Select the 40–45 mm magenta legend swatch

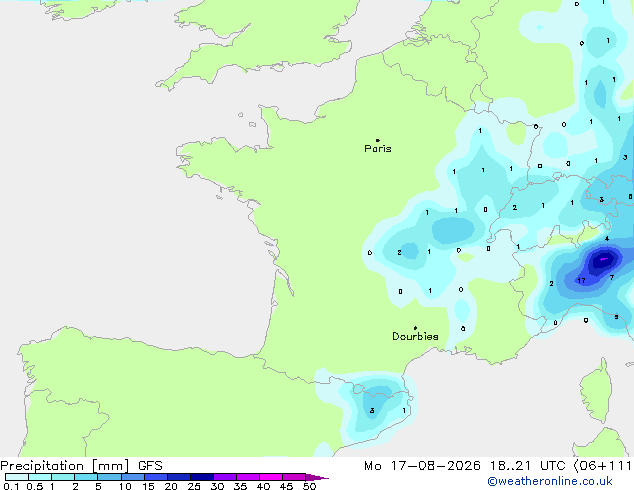pyautogui.click(x=271, y=477)
